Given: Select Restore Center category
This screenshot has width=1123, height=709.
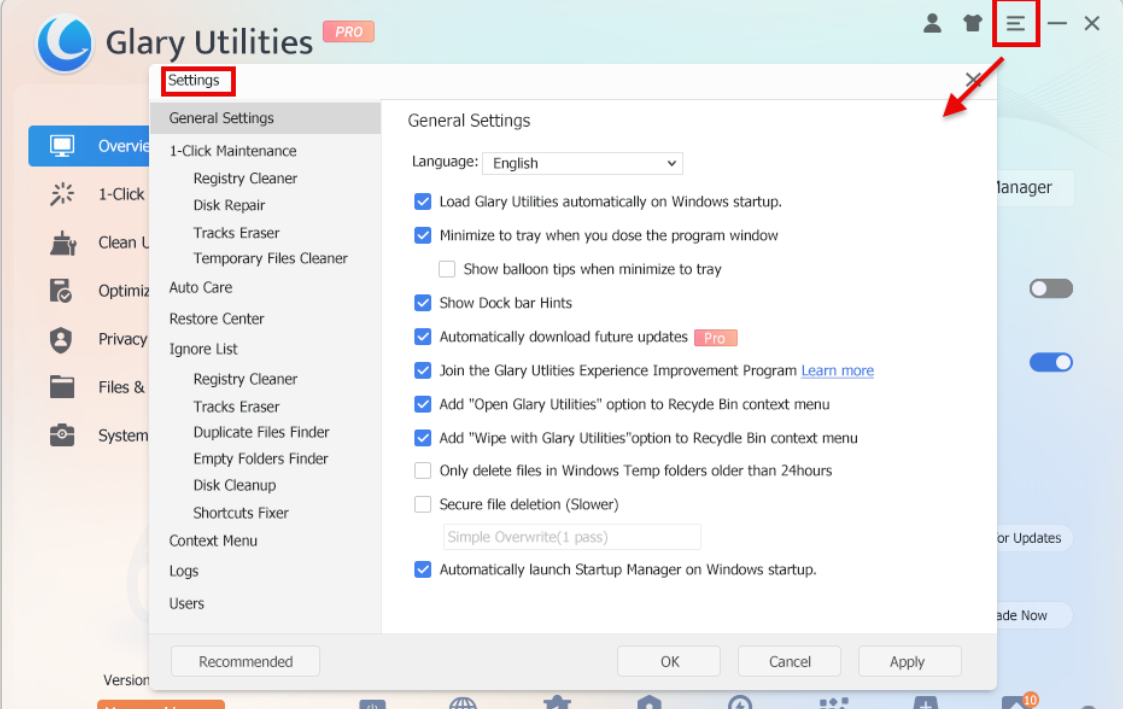Looking at the screenshot, I should pyautogui.click(x=216, y=319).
